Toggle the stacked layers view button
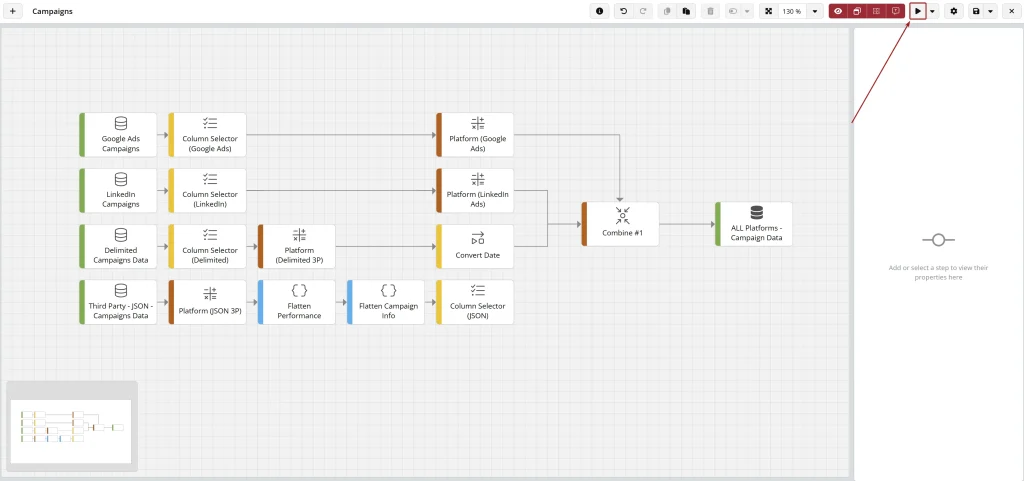The width and height of the screenshot is (1024, 481). [857, 11]
